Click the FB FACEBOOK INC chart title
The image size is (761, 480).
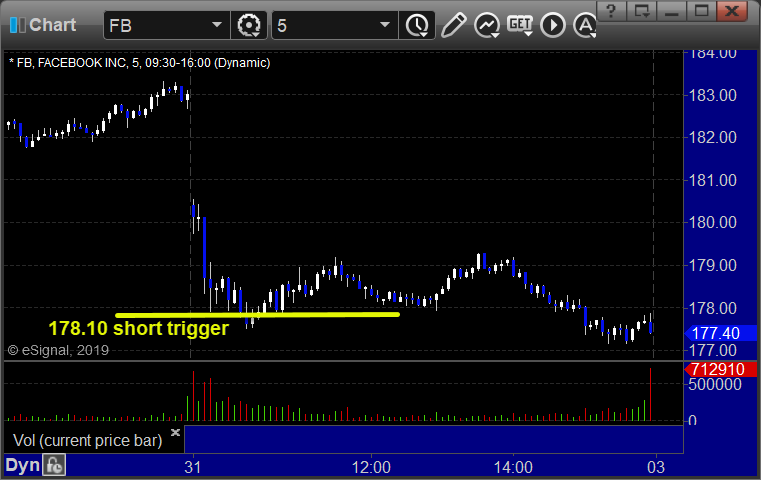click(x=140, y=63)
